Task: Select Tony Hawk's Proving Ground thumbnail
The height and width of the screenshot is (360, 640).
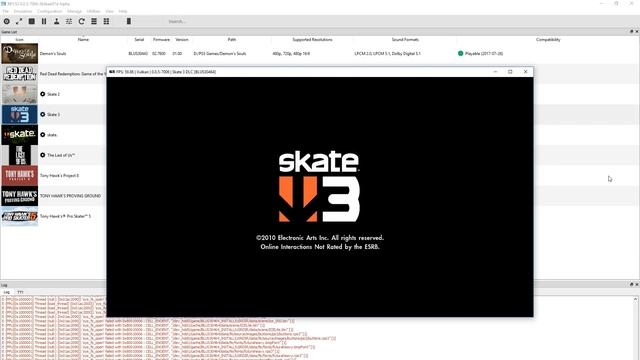Action: [20, 196]
